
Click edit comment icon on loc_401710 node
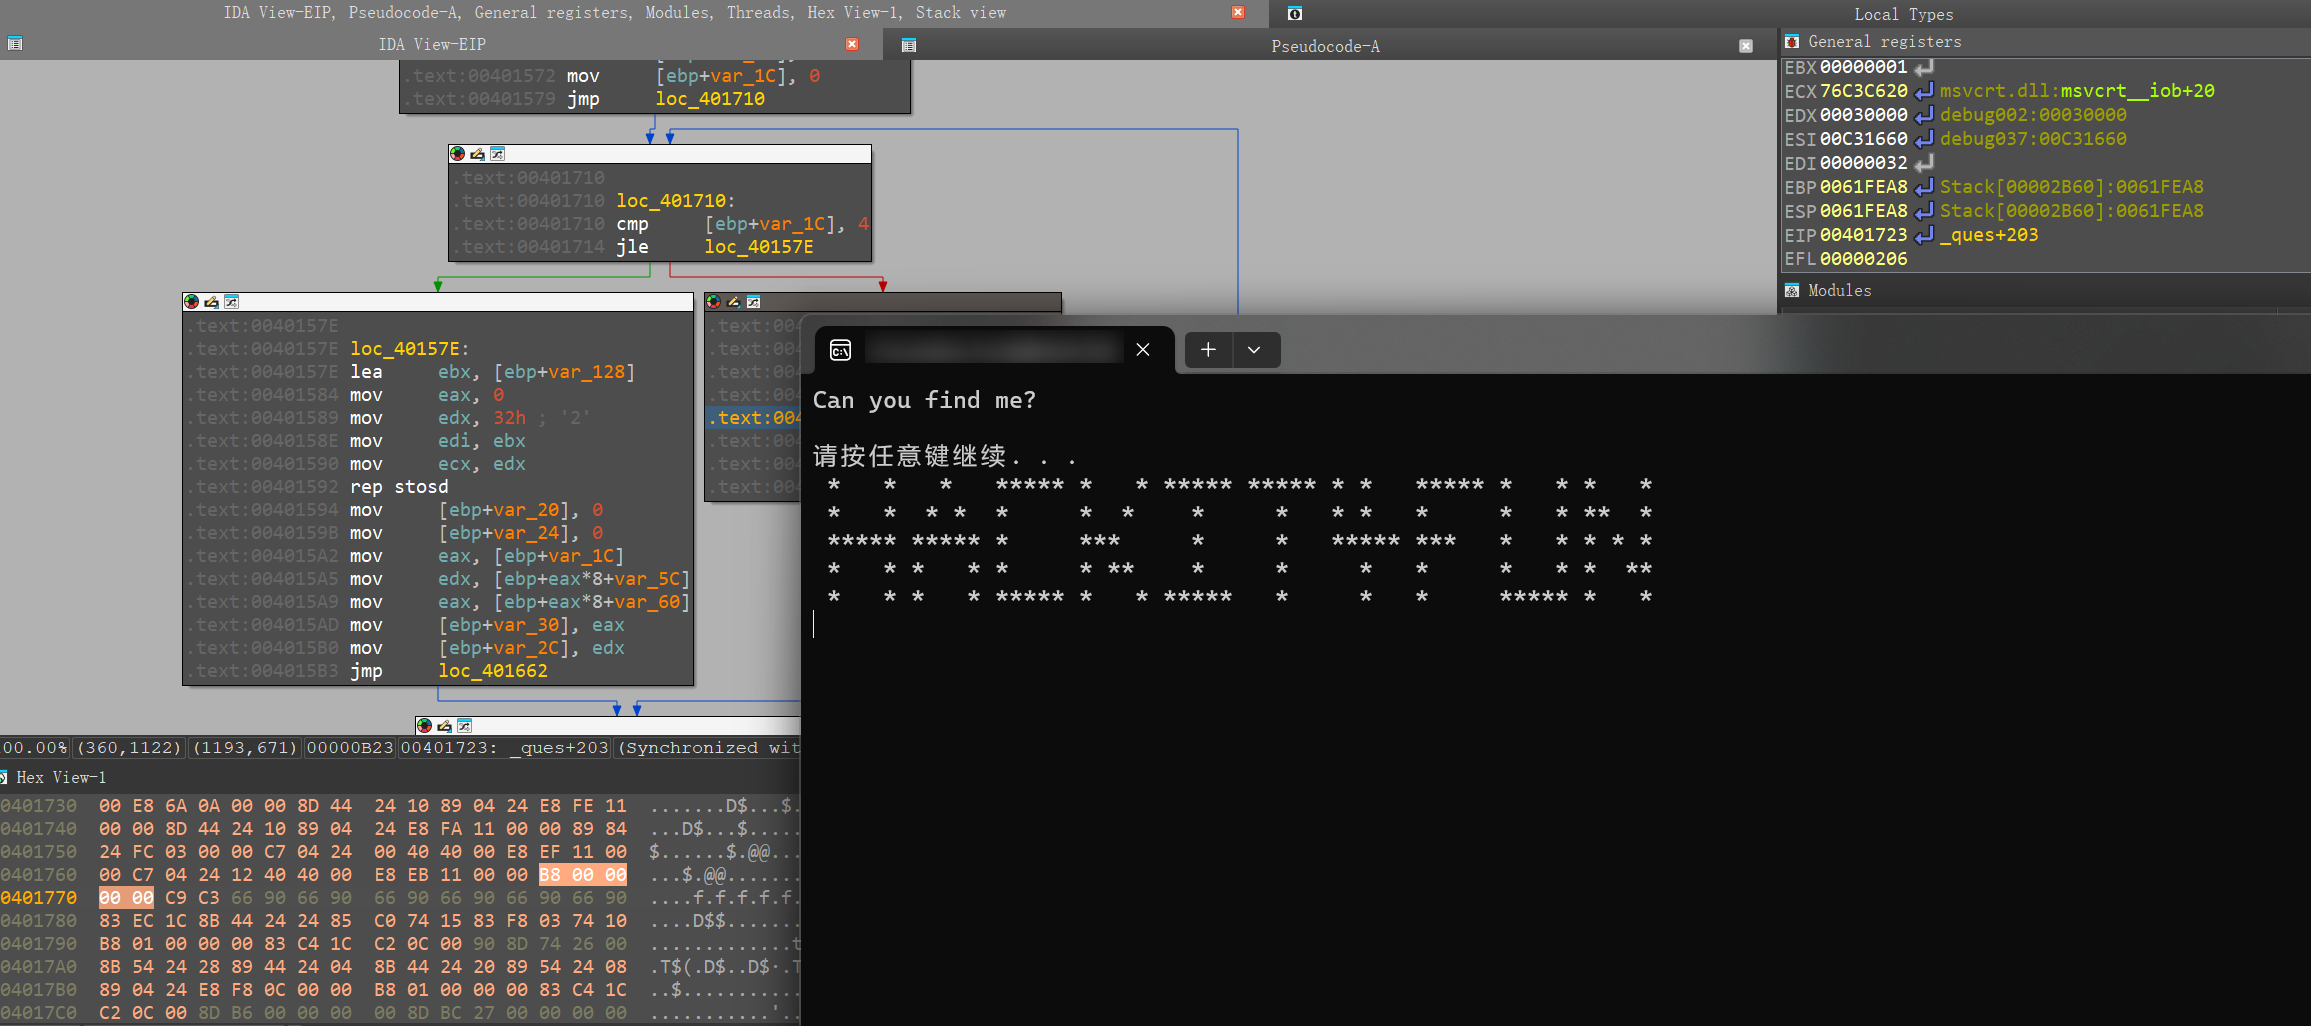pos(477,154)
